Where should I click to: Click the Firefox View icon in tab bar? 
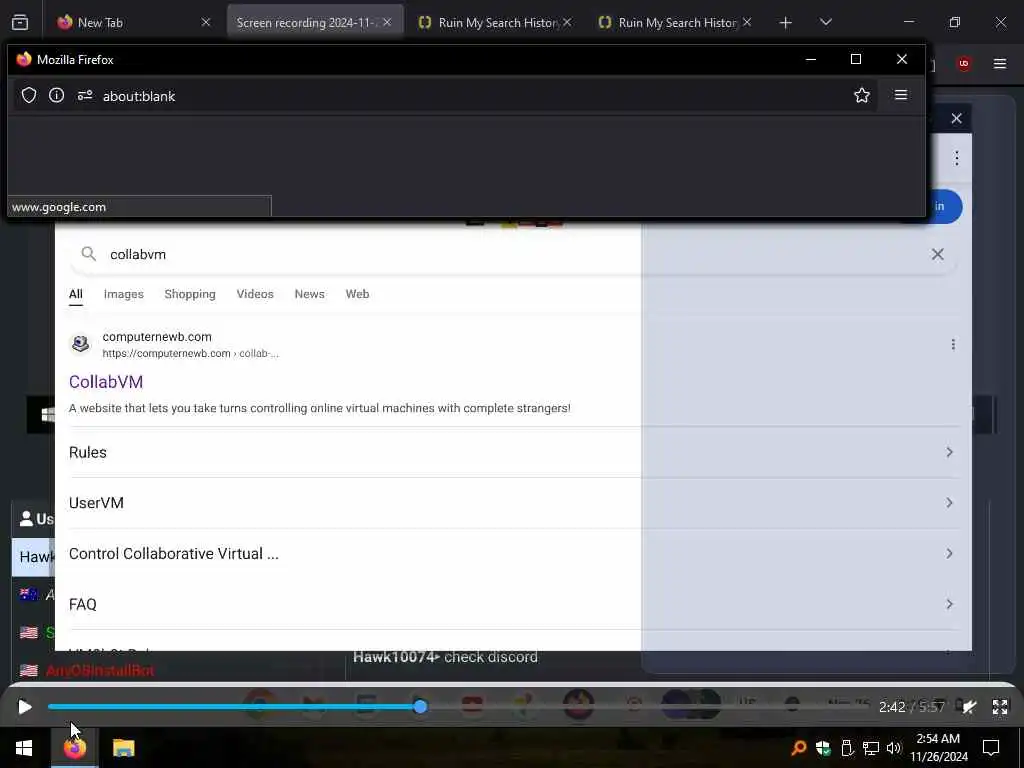[x=20, y=22]
